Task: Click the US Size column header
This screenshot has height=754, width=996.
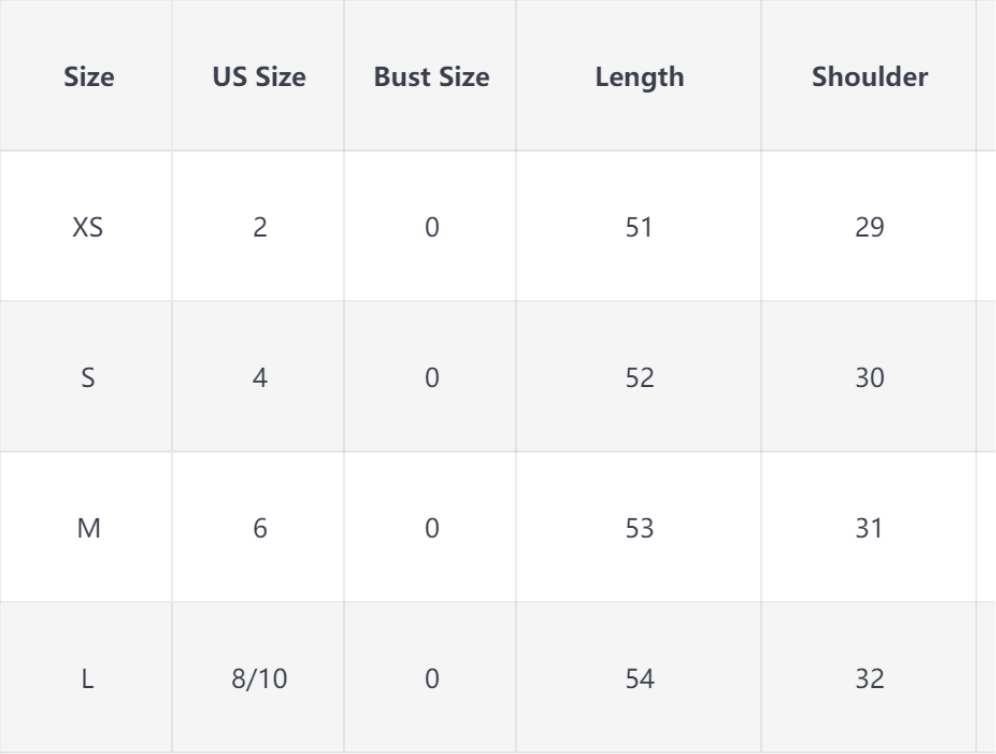Action: pyautogui.click(x=259, y=77)
